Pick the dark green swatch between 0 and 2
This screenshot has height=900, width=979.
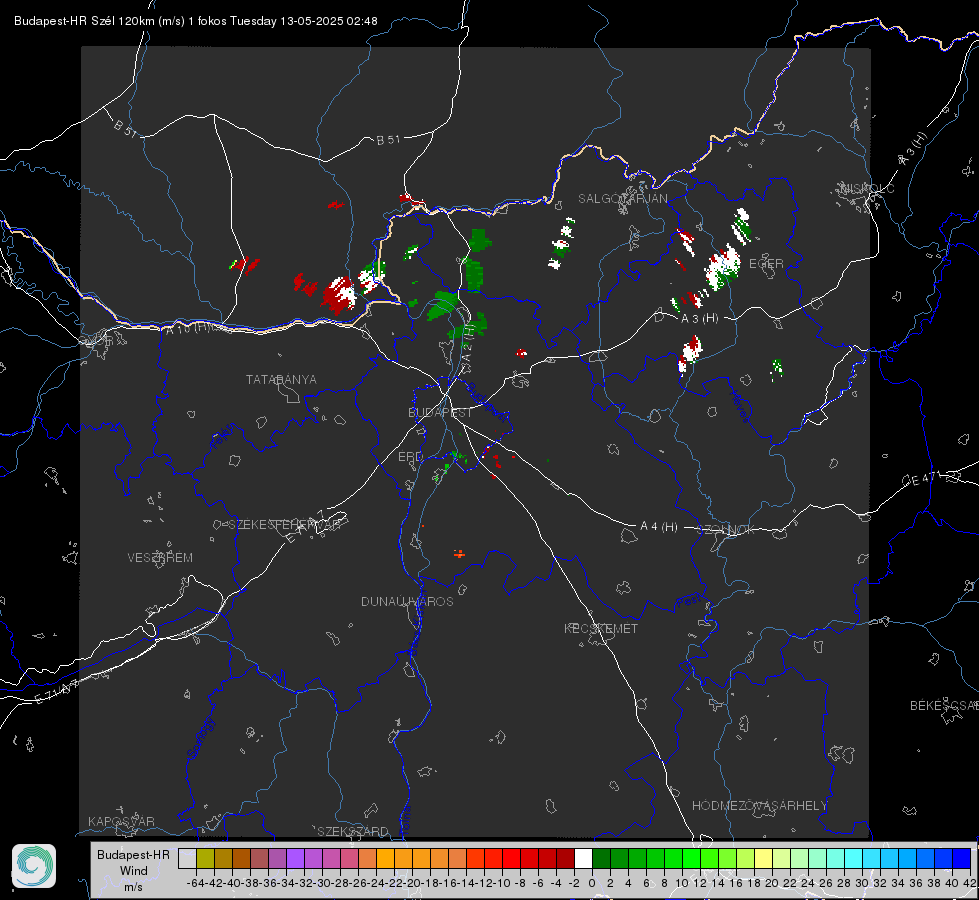(x=601, y=858)
